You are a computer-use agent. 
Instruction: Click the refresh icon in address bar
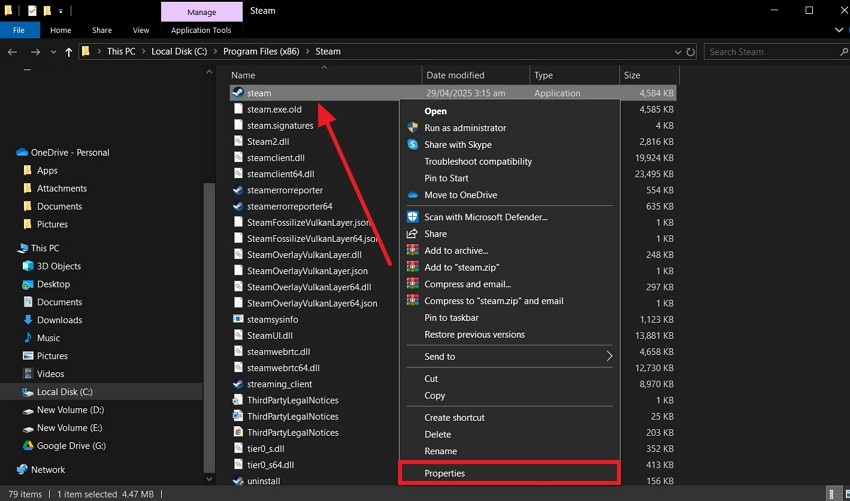point(691,52)
